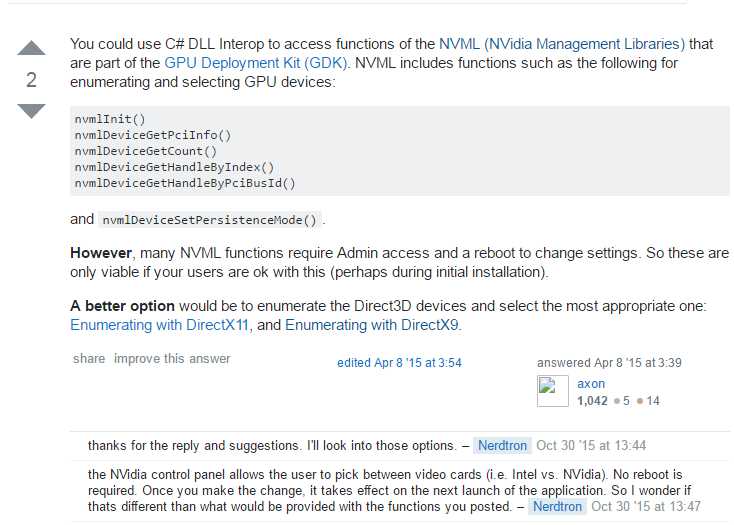Click improve this answer
Viewport: 734px width, 525px height.
[172, 359]
